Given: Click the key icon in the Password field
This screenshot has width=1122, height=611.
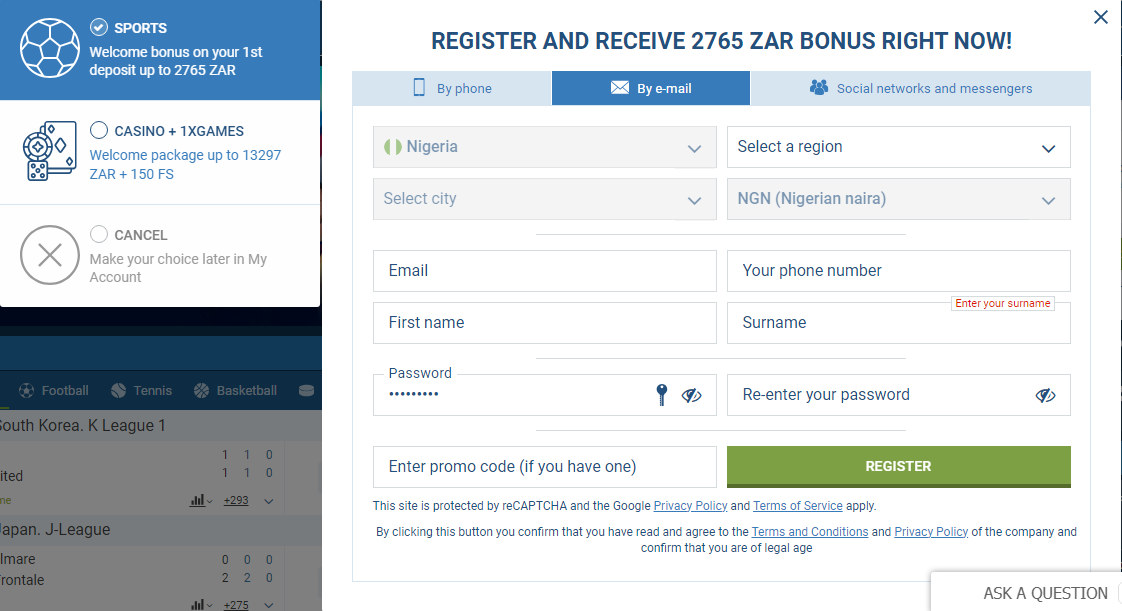Looking at the screenshot, I should point(662,395).
